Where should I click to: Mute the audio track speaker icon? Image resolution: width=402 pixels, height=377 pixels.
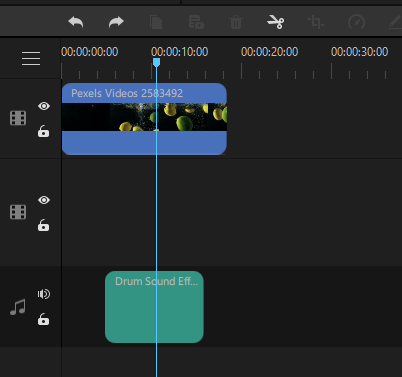point(44,294)
